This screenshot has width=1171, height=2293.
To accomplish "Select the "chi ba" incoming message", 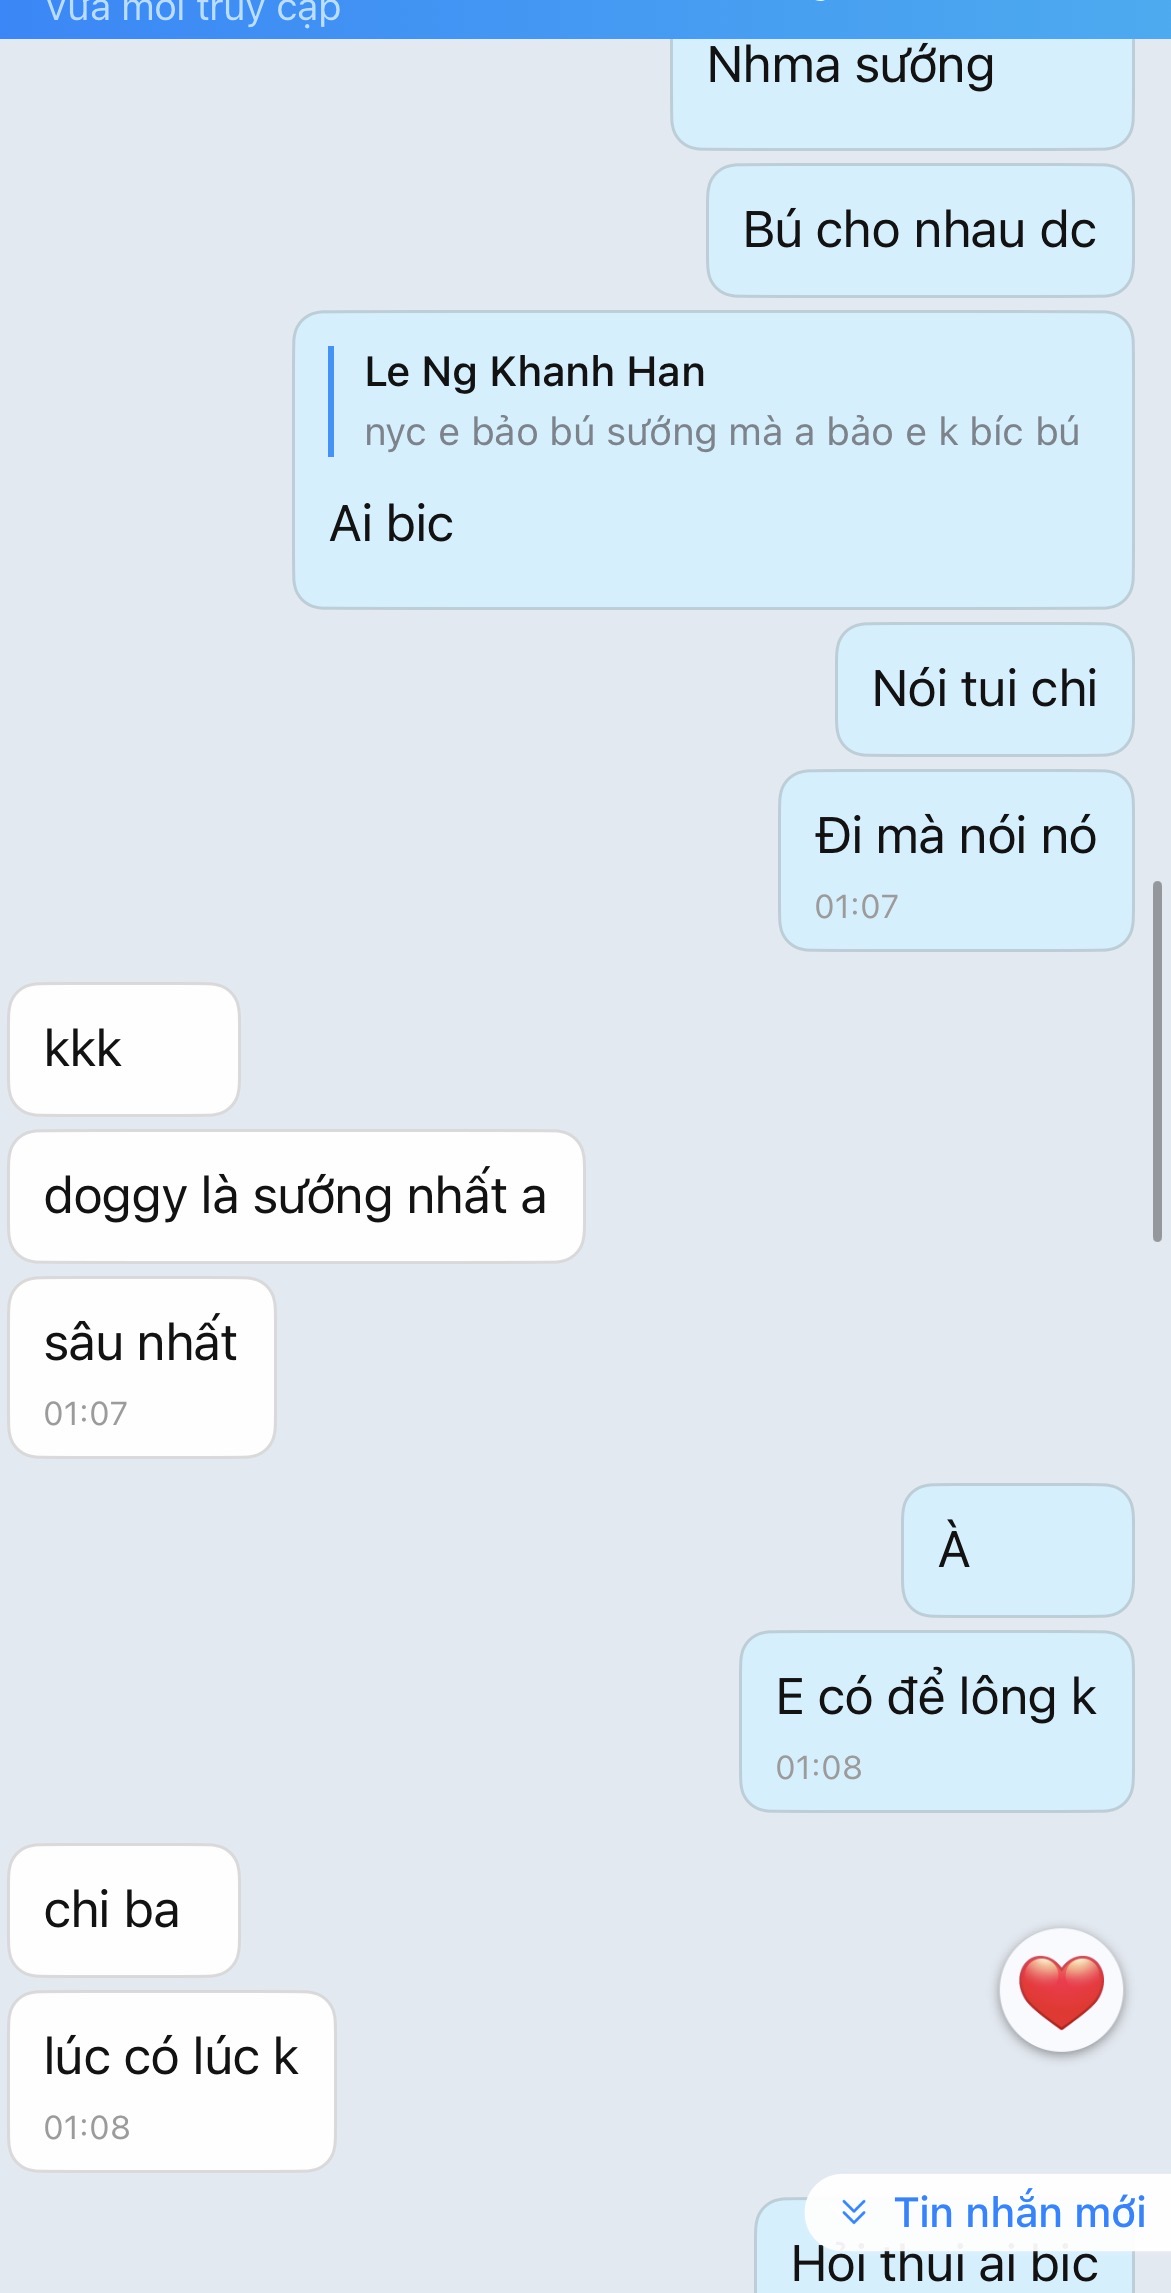I will [x=124, y=1910].
